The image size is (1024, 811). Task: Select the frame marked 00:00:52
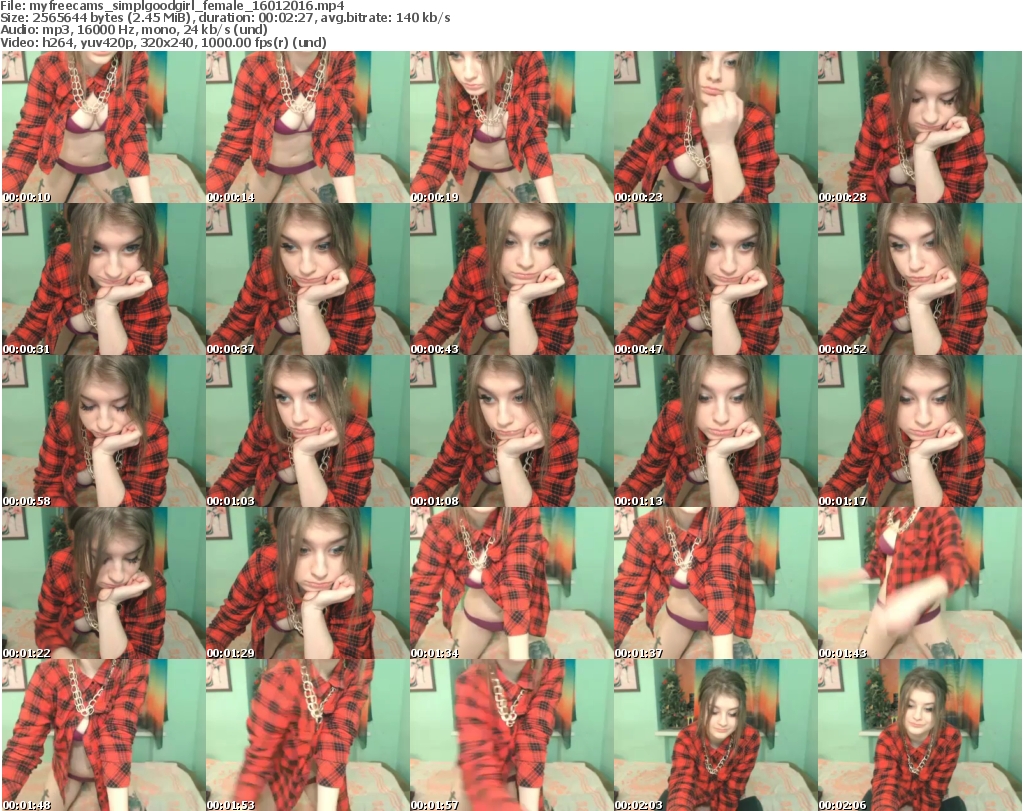[x=918, y=280]
